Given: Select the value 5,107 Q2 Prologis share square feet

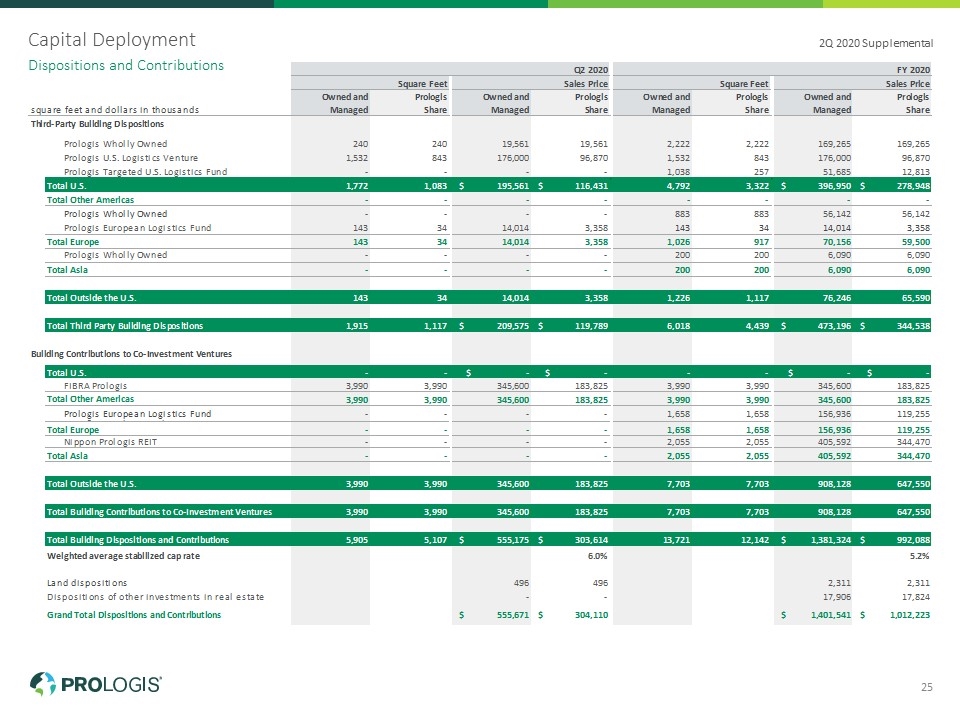Looking at the screenshot, I should click(435, 540).
